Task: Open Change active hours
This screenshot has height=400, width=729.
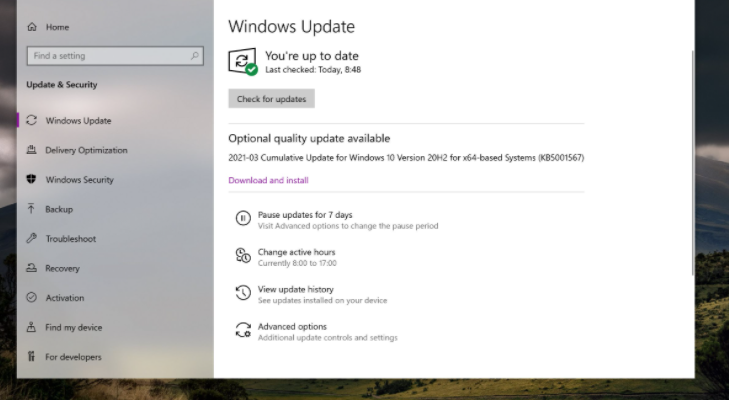Action: 297,252
